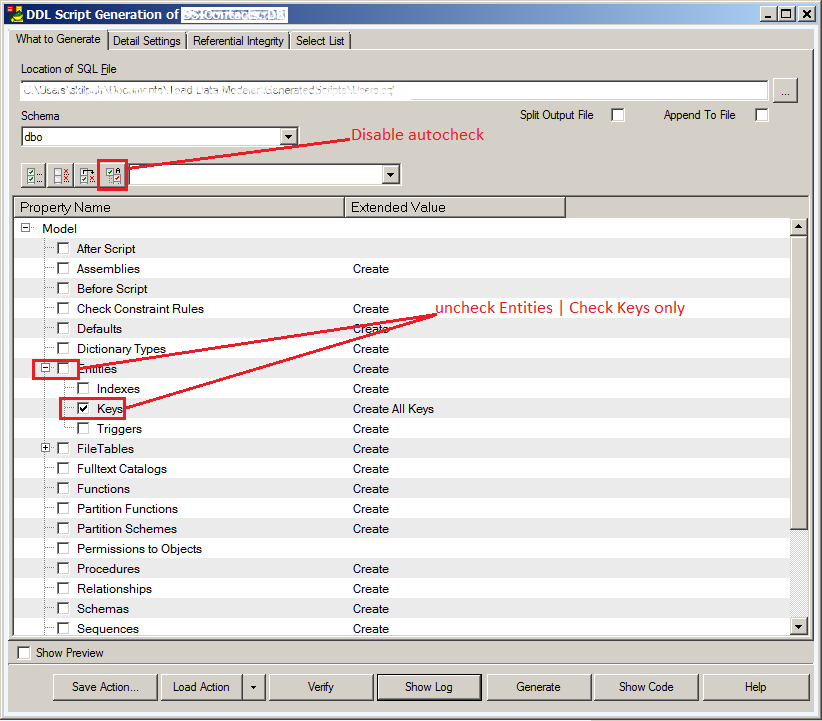Viewport: 822px width, 721px height.
Task: Uncheck the Keys checkbox
Action: click(84, 409)
